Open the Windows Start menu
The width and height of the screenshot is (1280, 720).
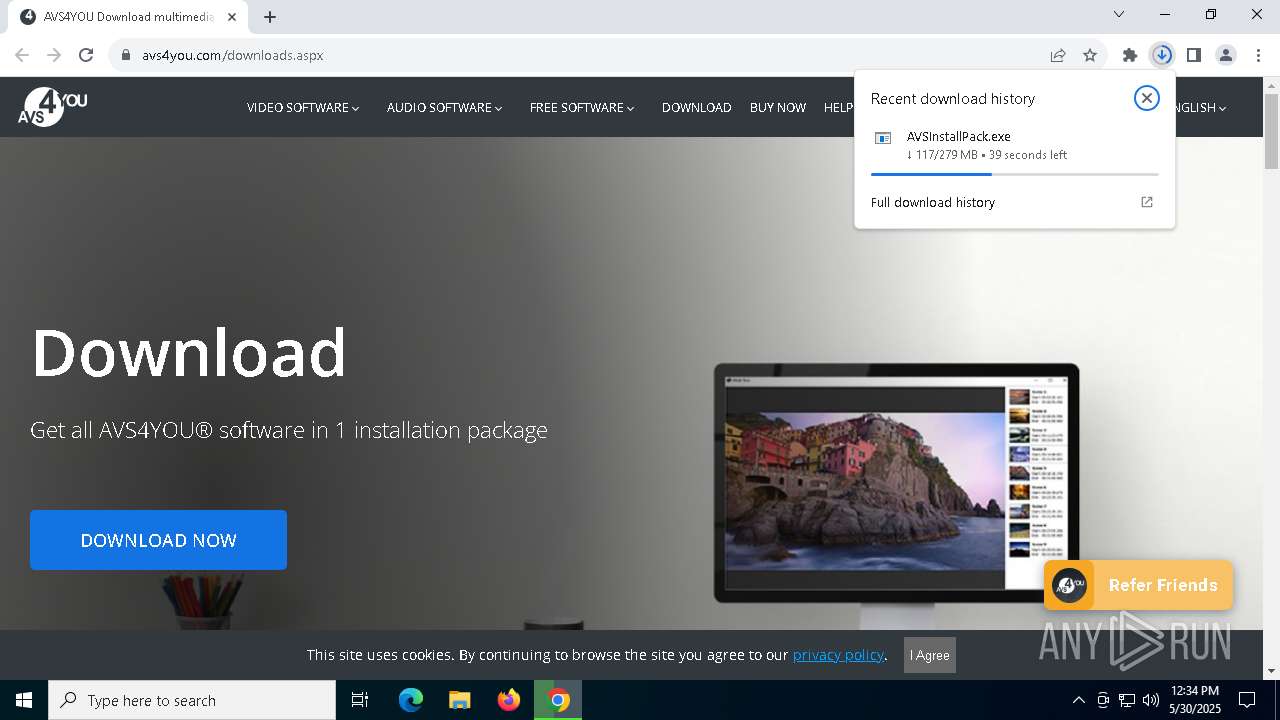tap(24, 700)
